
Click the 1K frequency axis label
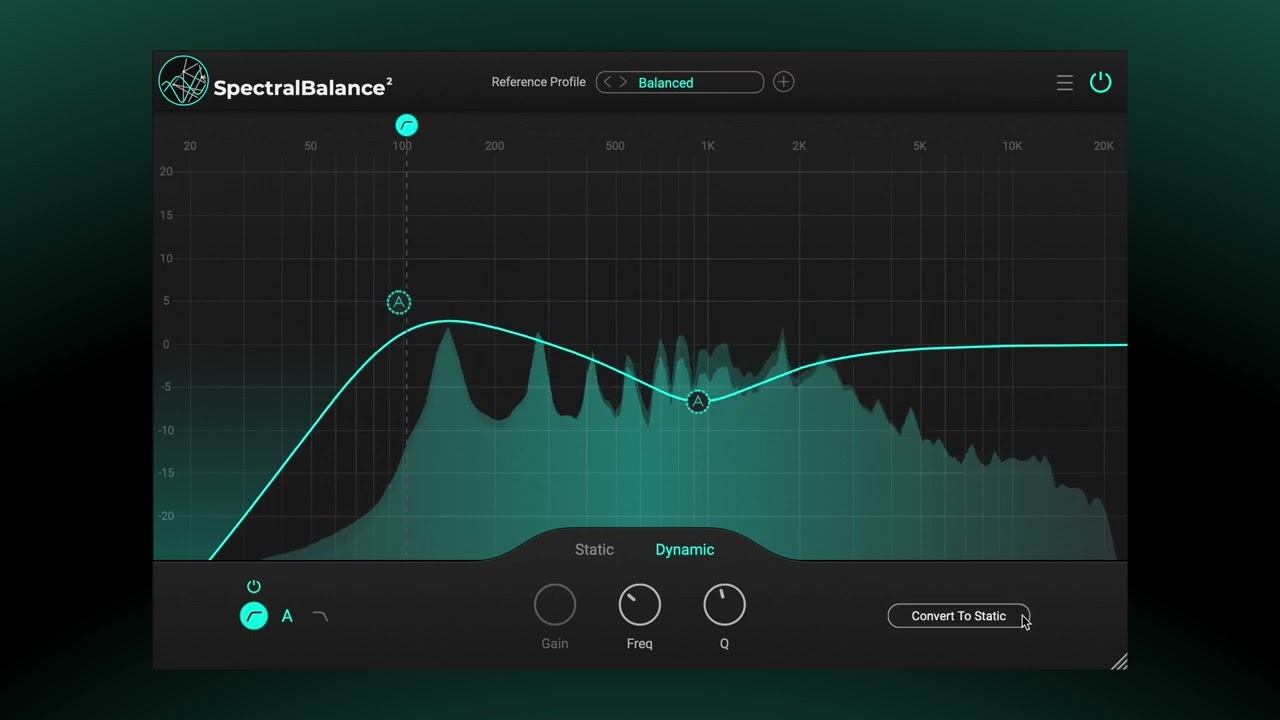[708, 146]
